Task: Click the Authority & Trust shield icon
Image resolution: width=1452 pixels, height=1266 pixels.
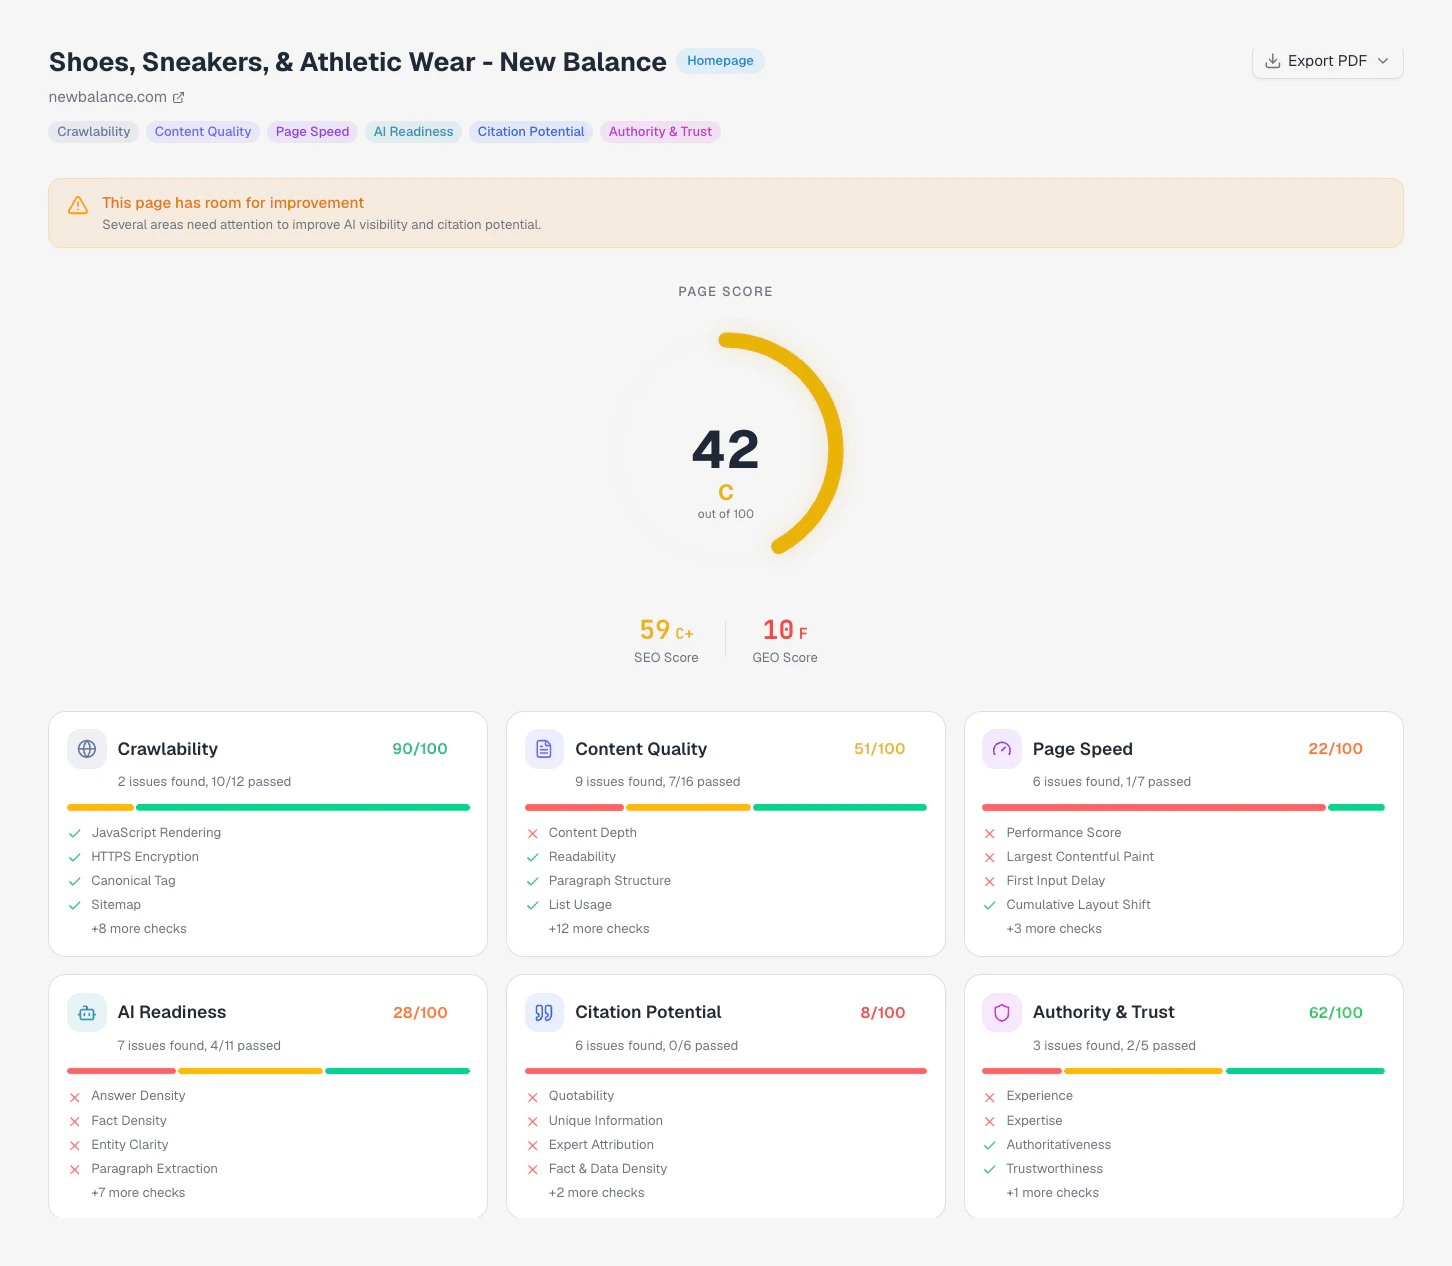Action: point(1002,1012)
